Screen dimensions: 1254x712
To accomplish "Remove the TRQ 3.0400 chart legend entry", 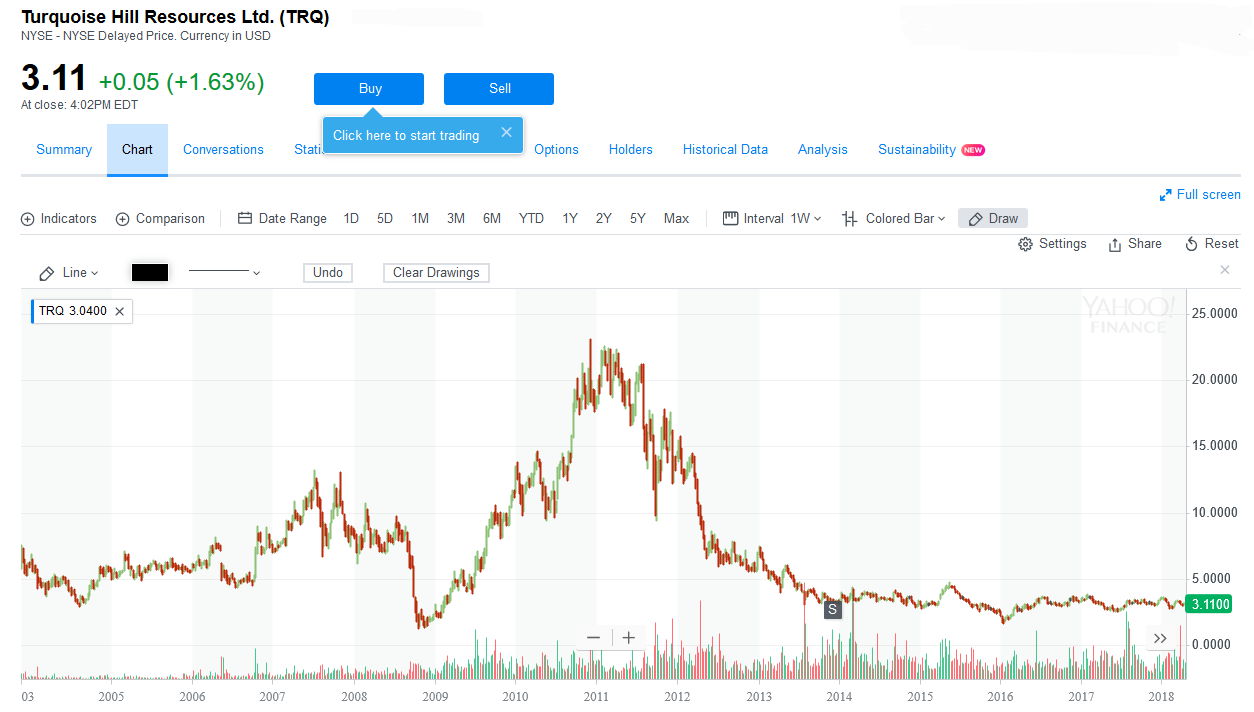I will pos(119,311).
